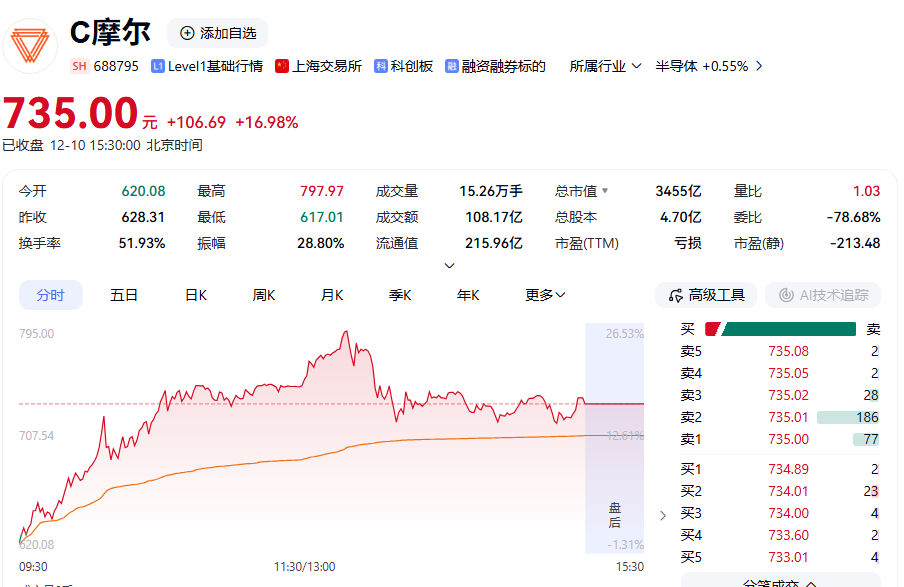Switch to the 周K chart tab
Image resolution: width=904 pixels, height=587 pixels.
click(264, 295)
